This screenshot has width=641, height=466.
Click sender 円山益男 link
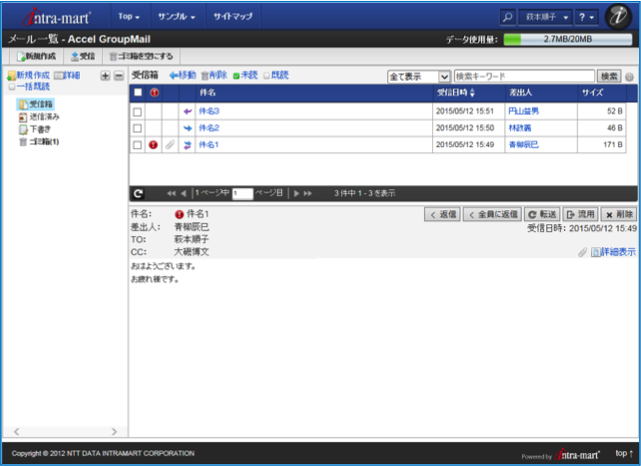click(x=523, y=111)
